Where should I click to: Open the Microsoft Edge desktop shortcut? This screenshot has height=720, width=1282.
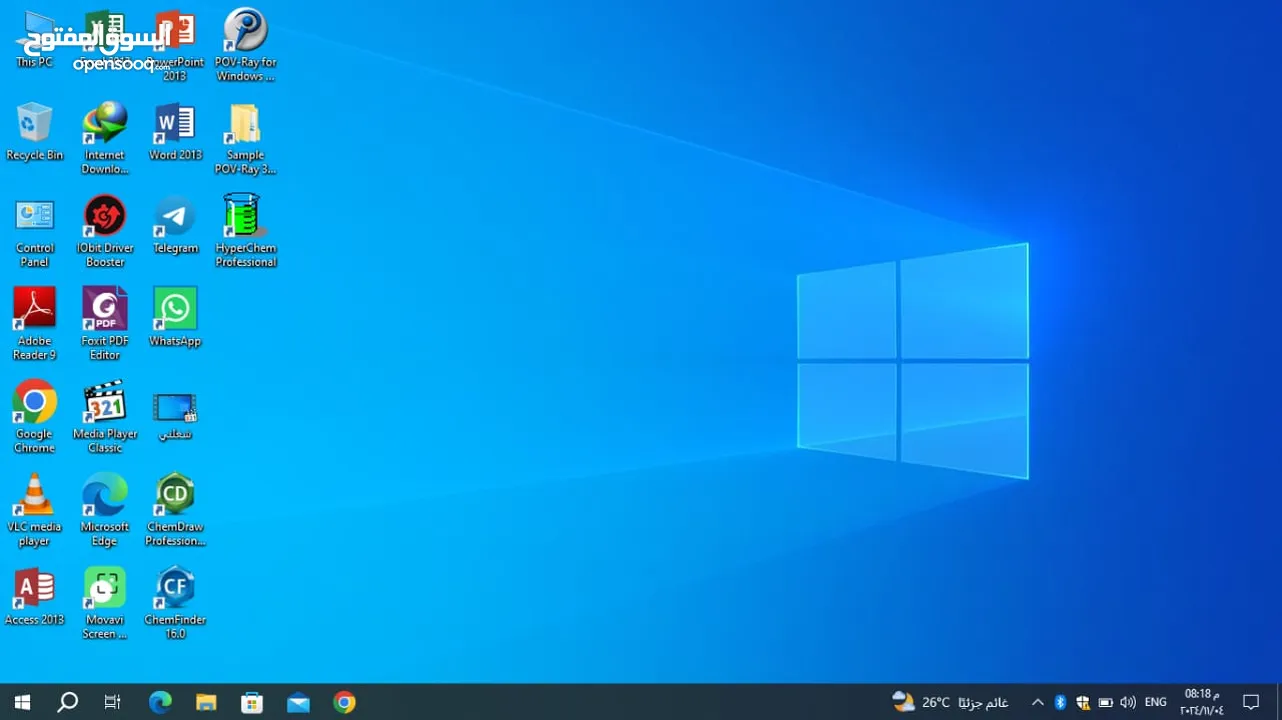click(105, 510)
